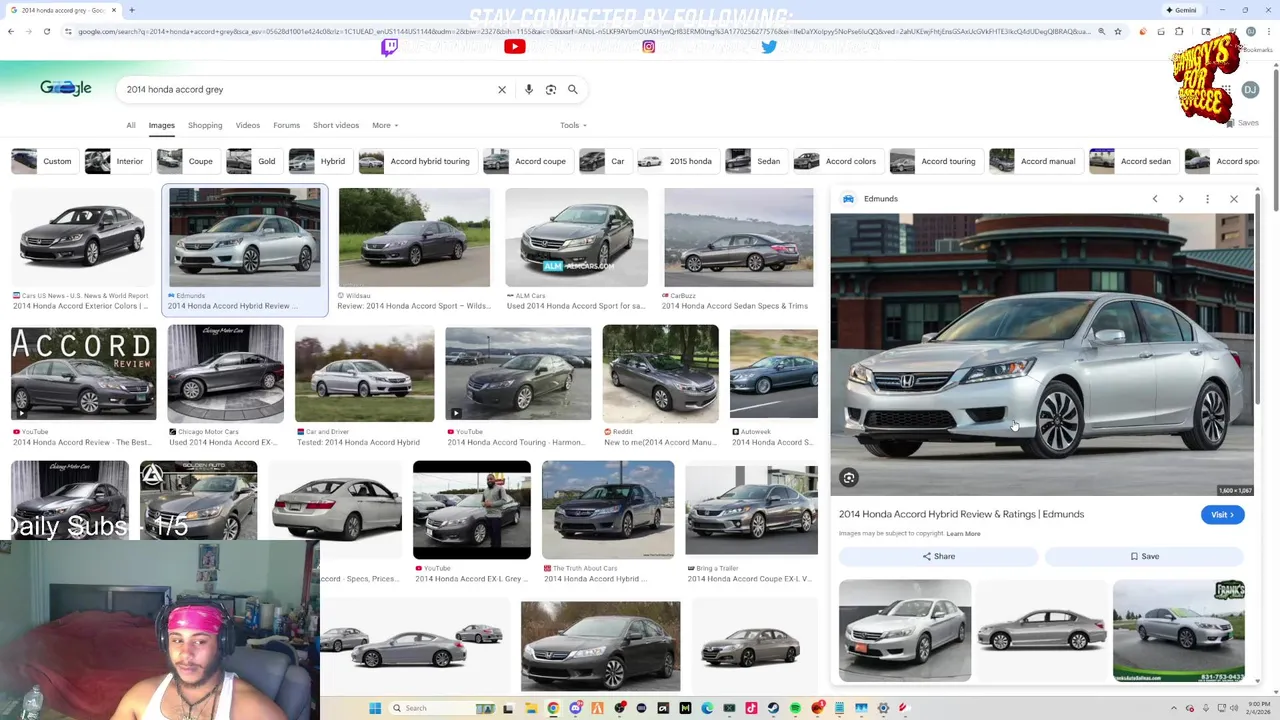Image resolution: width=1280 pixels, height=720 pixels.
Task: Filter by Accord manual chip
Action: point(1035,161)
